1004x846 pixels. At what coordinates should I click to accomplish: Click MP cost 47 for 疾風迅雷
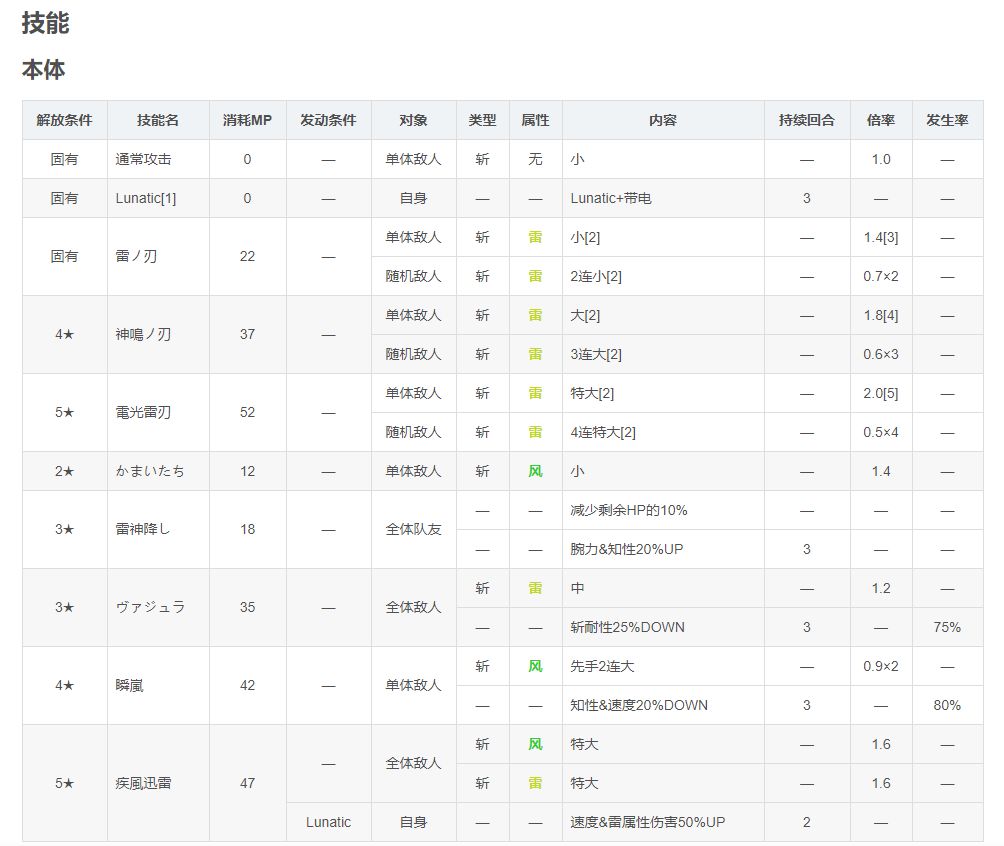coord(248,783)
